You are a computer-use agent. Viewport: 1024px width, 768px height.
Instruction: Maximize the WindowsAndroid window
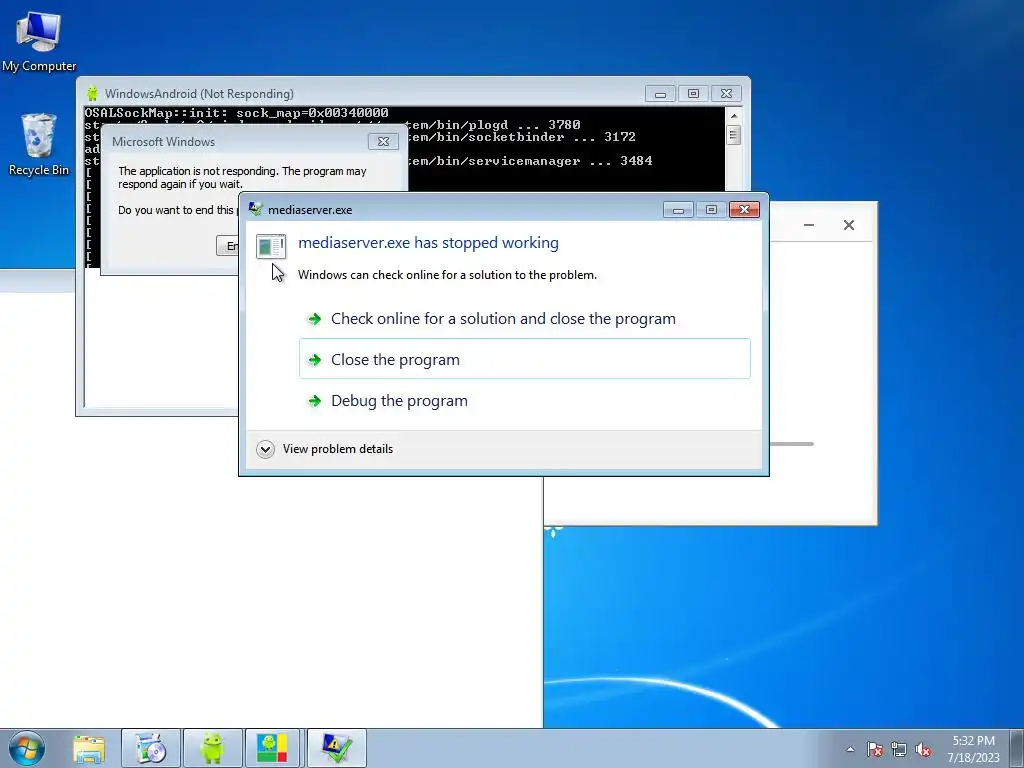pyautogui.click(x=694, y=94)
